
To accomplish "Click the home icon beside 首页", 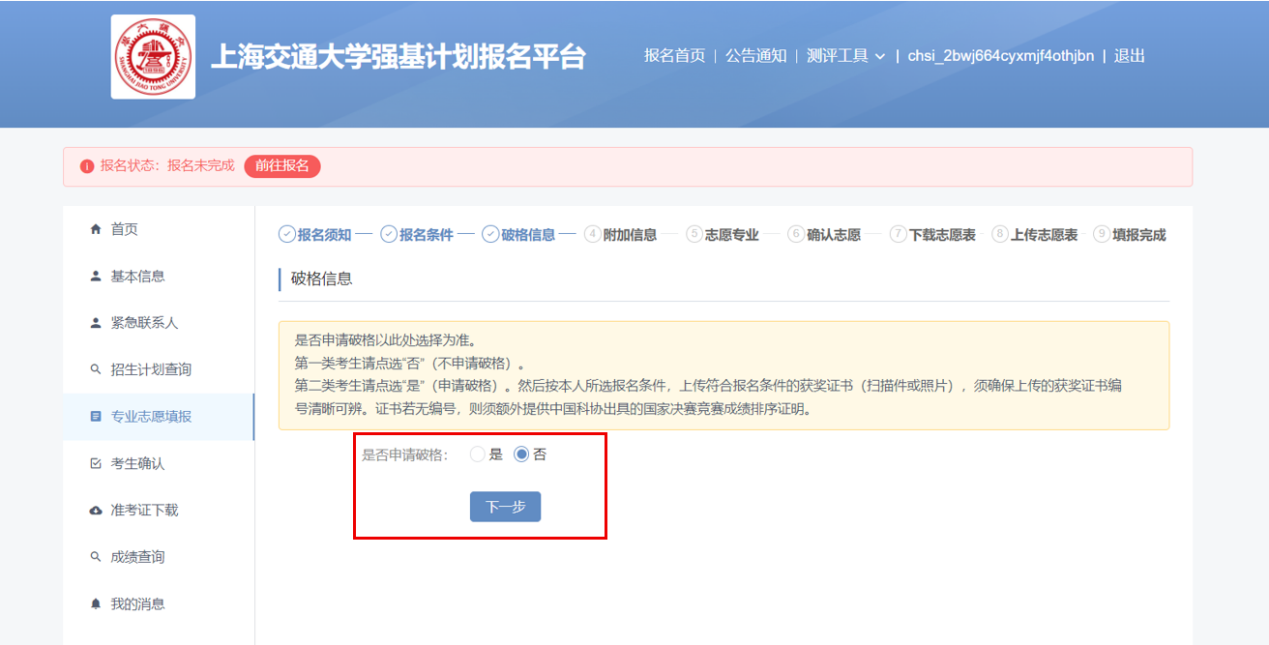I will [x=96, y=229].
